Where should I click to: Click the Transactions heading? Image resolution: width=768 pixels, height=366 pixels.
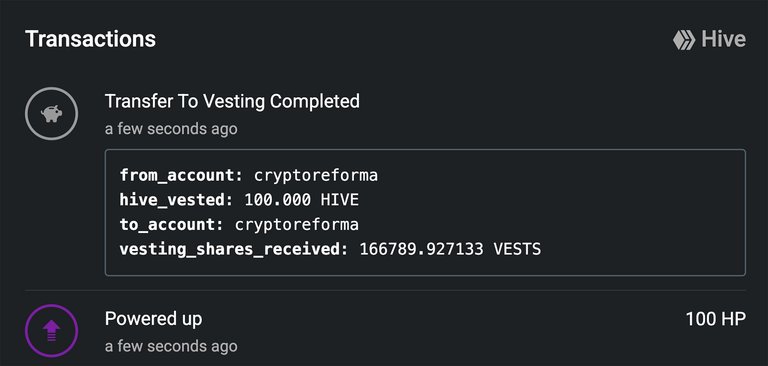coord(90,39)
